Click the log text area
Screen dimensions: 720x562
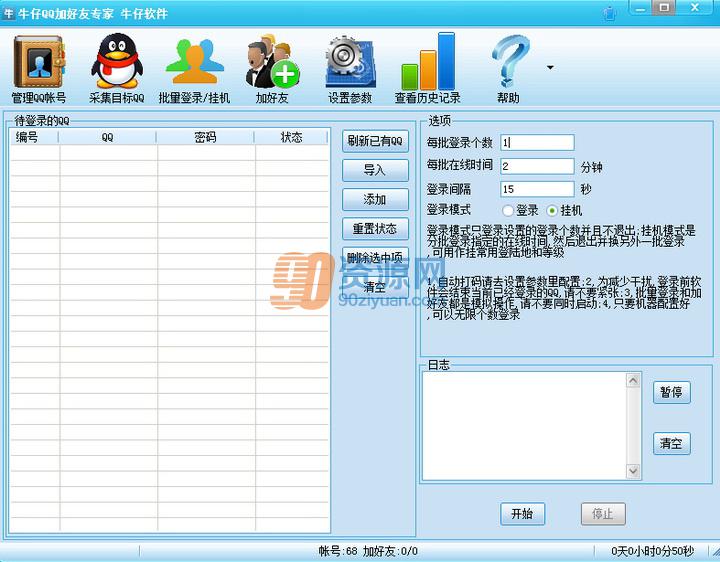tap(524, 426)
